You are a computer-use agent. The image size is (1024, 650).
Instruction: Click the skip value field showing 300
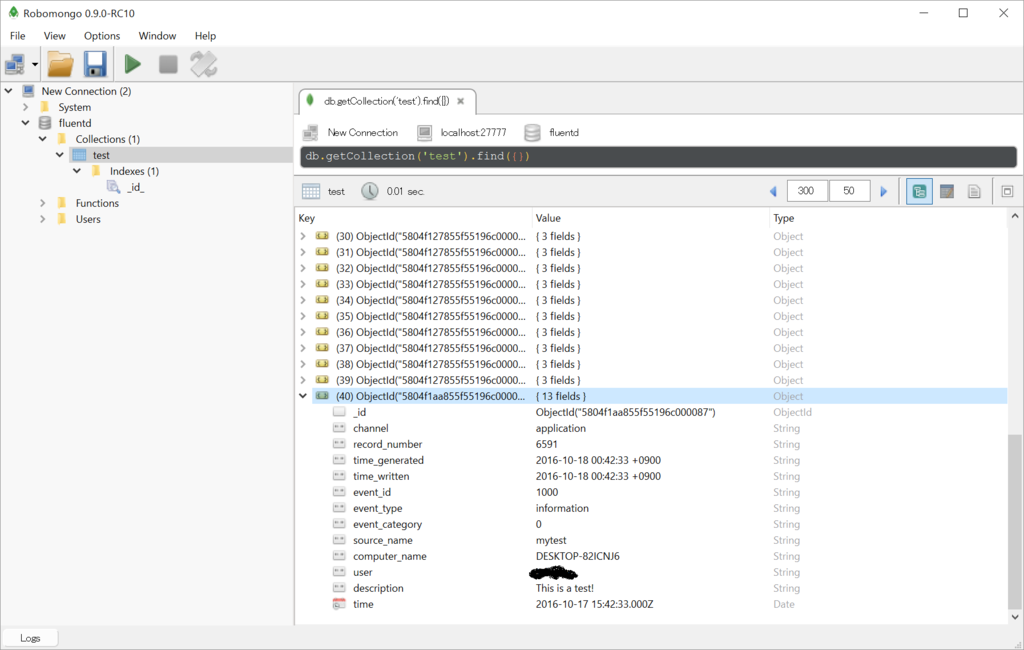point(806,190)
